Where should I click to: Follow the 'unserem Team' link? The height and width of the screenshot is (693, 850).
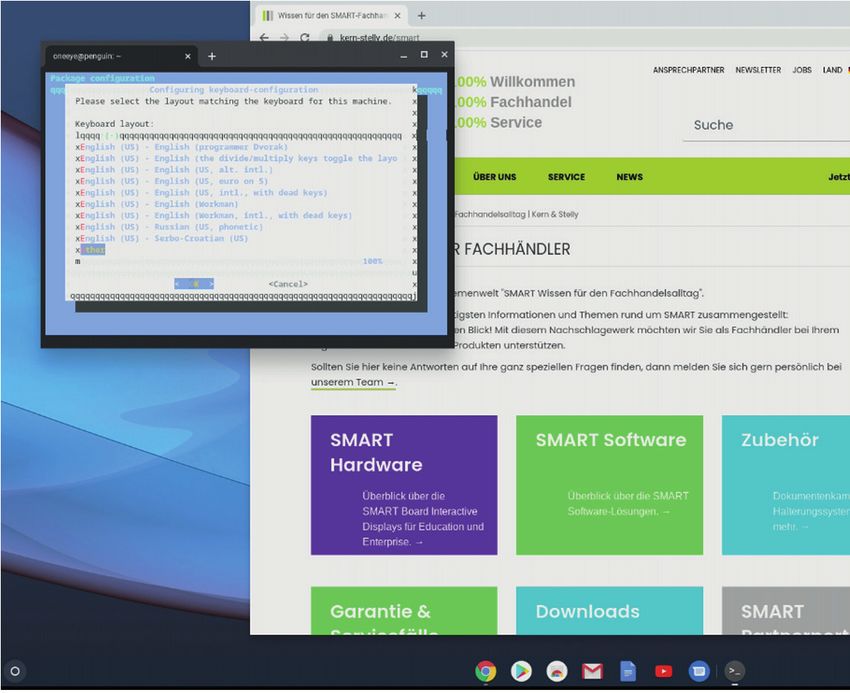point(351,382)
